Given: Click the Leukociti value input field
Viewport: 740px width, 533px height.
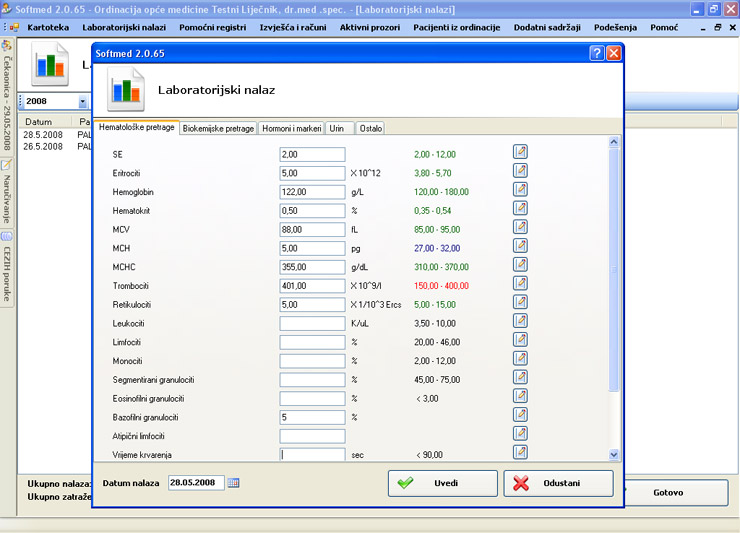Looking at the screenshot, I should tap(312, 323).
